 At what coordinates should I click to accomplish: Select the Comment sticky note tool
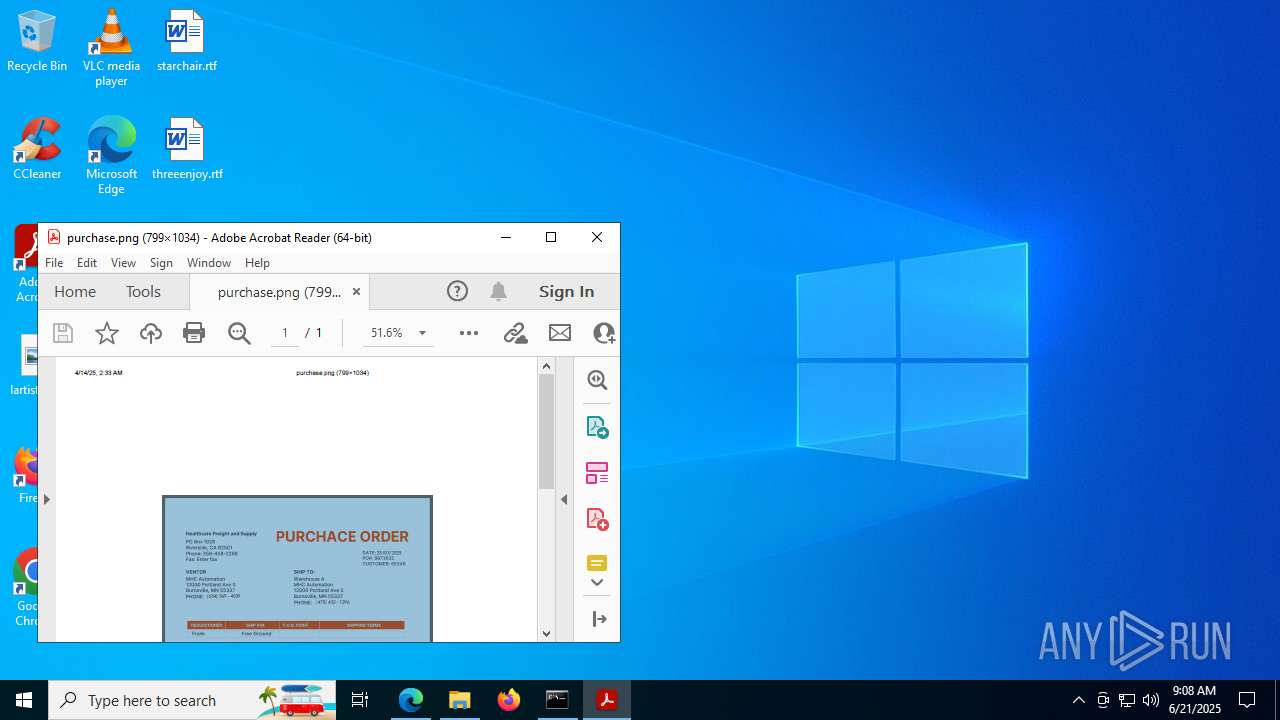(597, 563)
